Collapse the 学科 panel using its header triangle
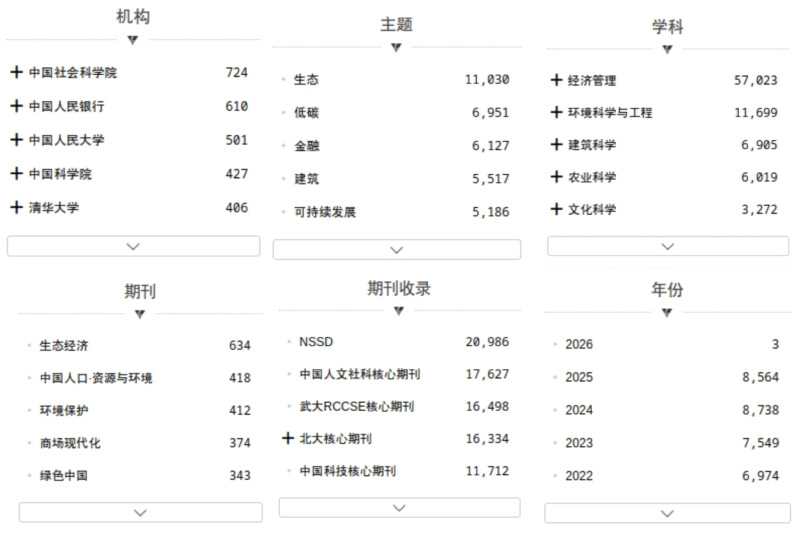The height and width of the screenshot is (533, 799). [x=667, y=50]
